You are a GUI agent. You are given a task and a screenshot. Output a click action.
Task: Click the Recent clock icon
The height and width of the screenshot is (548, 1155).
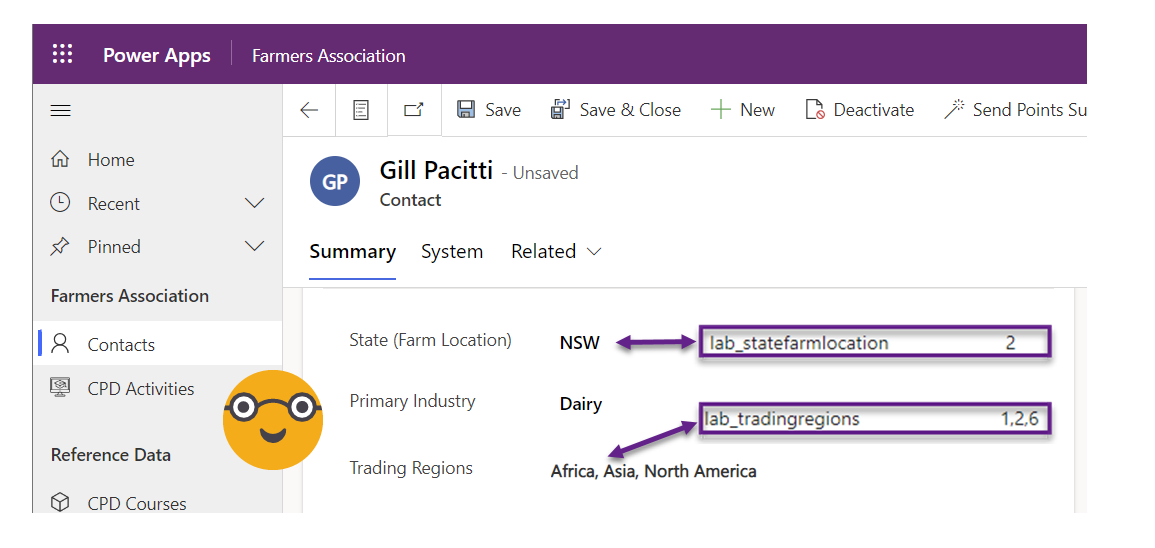(x=60, y=203)
